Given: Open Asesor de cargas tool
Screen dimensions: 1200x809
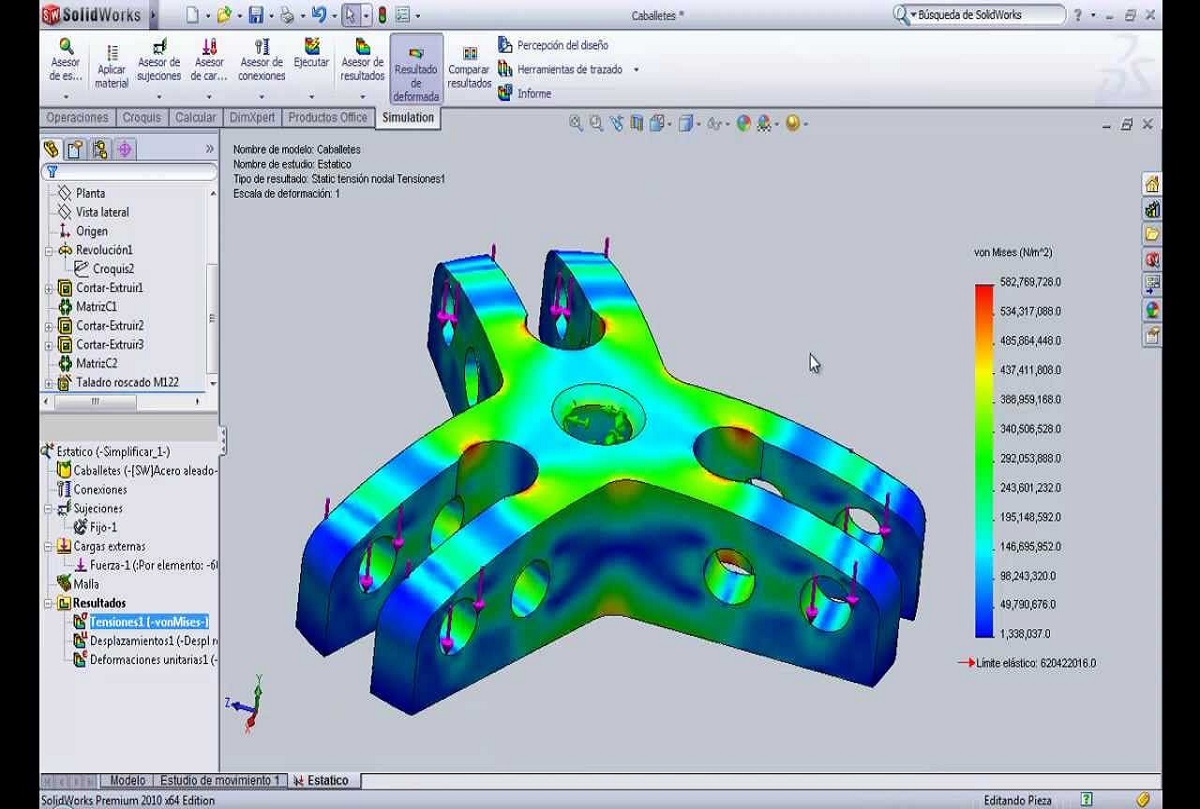Looking at the screenshot, I should coord(209,60).
